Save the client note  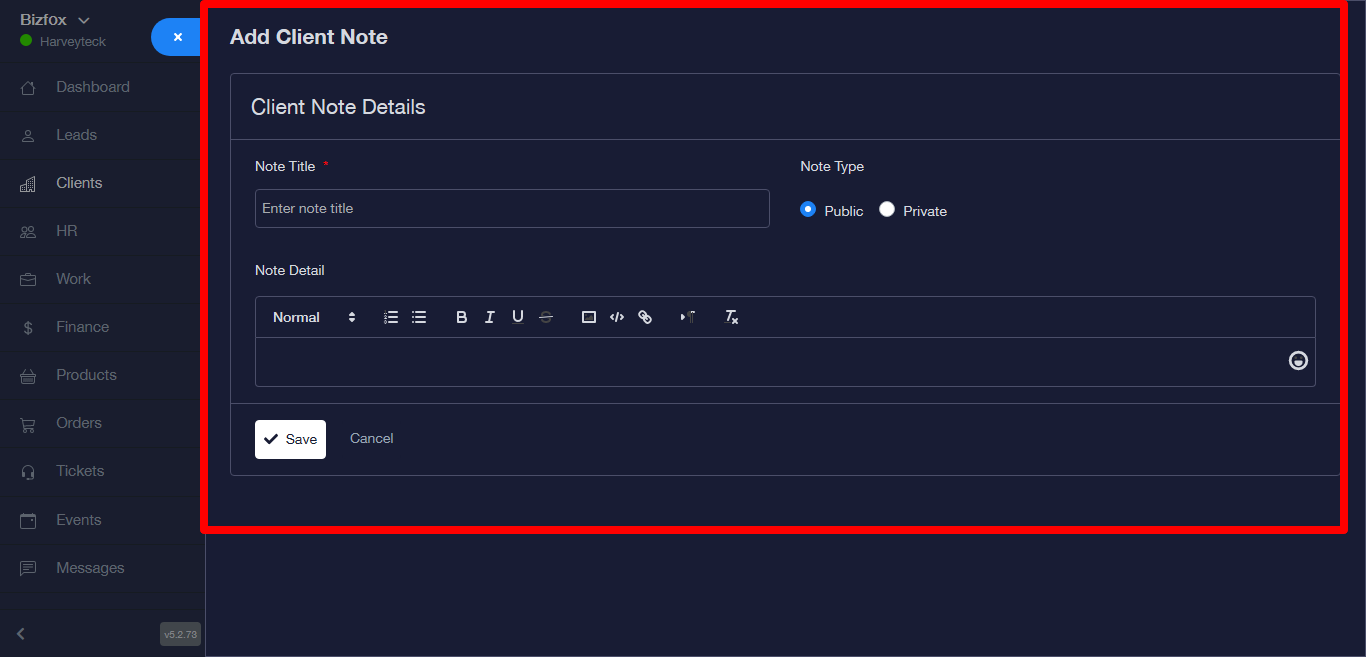coord(290,439)
